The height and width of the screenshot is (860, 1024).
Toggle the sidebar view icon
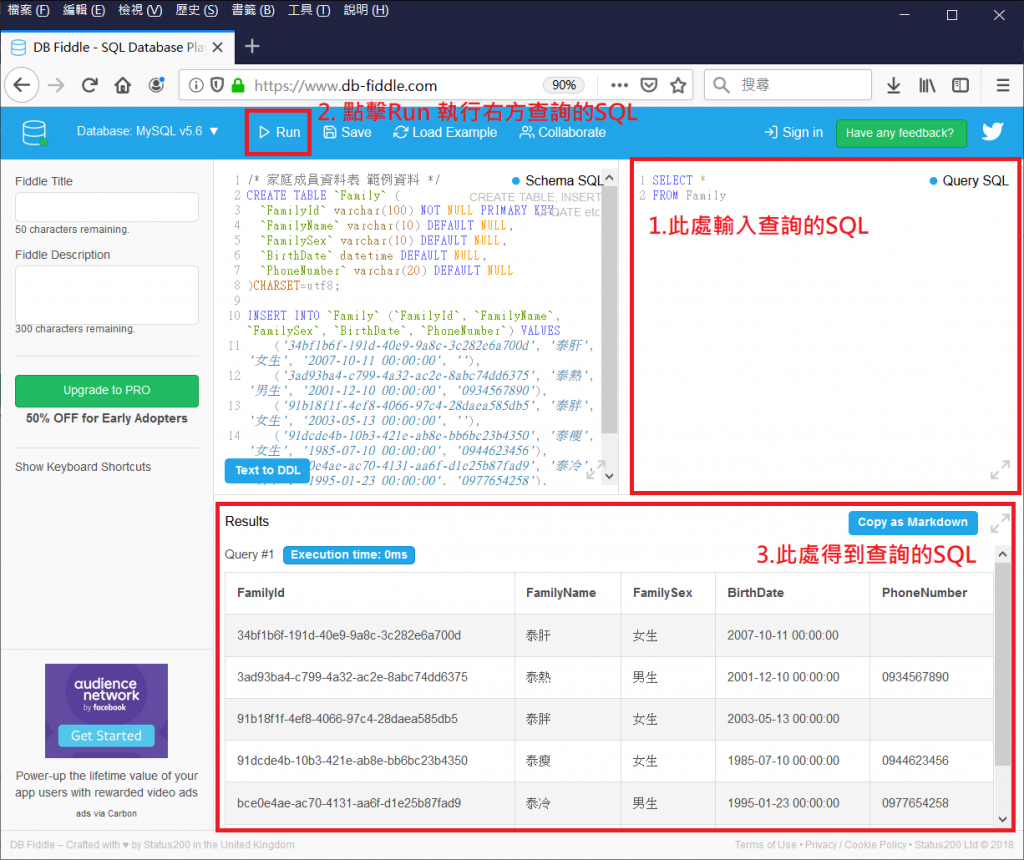click(961, 86)
